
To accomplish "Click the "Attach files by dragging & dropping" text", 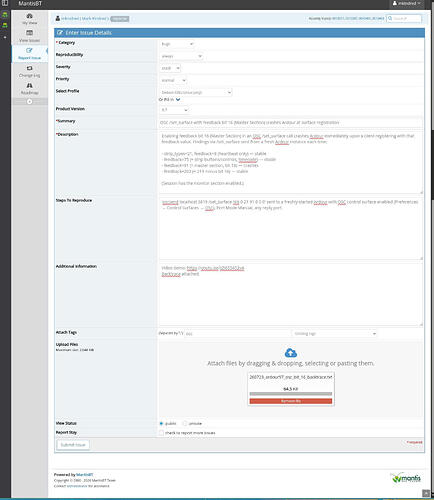I will pyautogui.click(x=291, y=363).
